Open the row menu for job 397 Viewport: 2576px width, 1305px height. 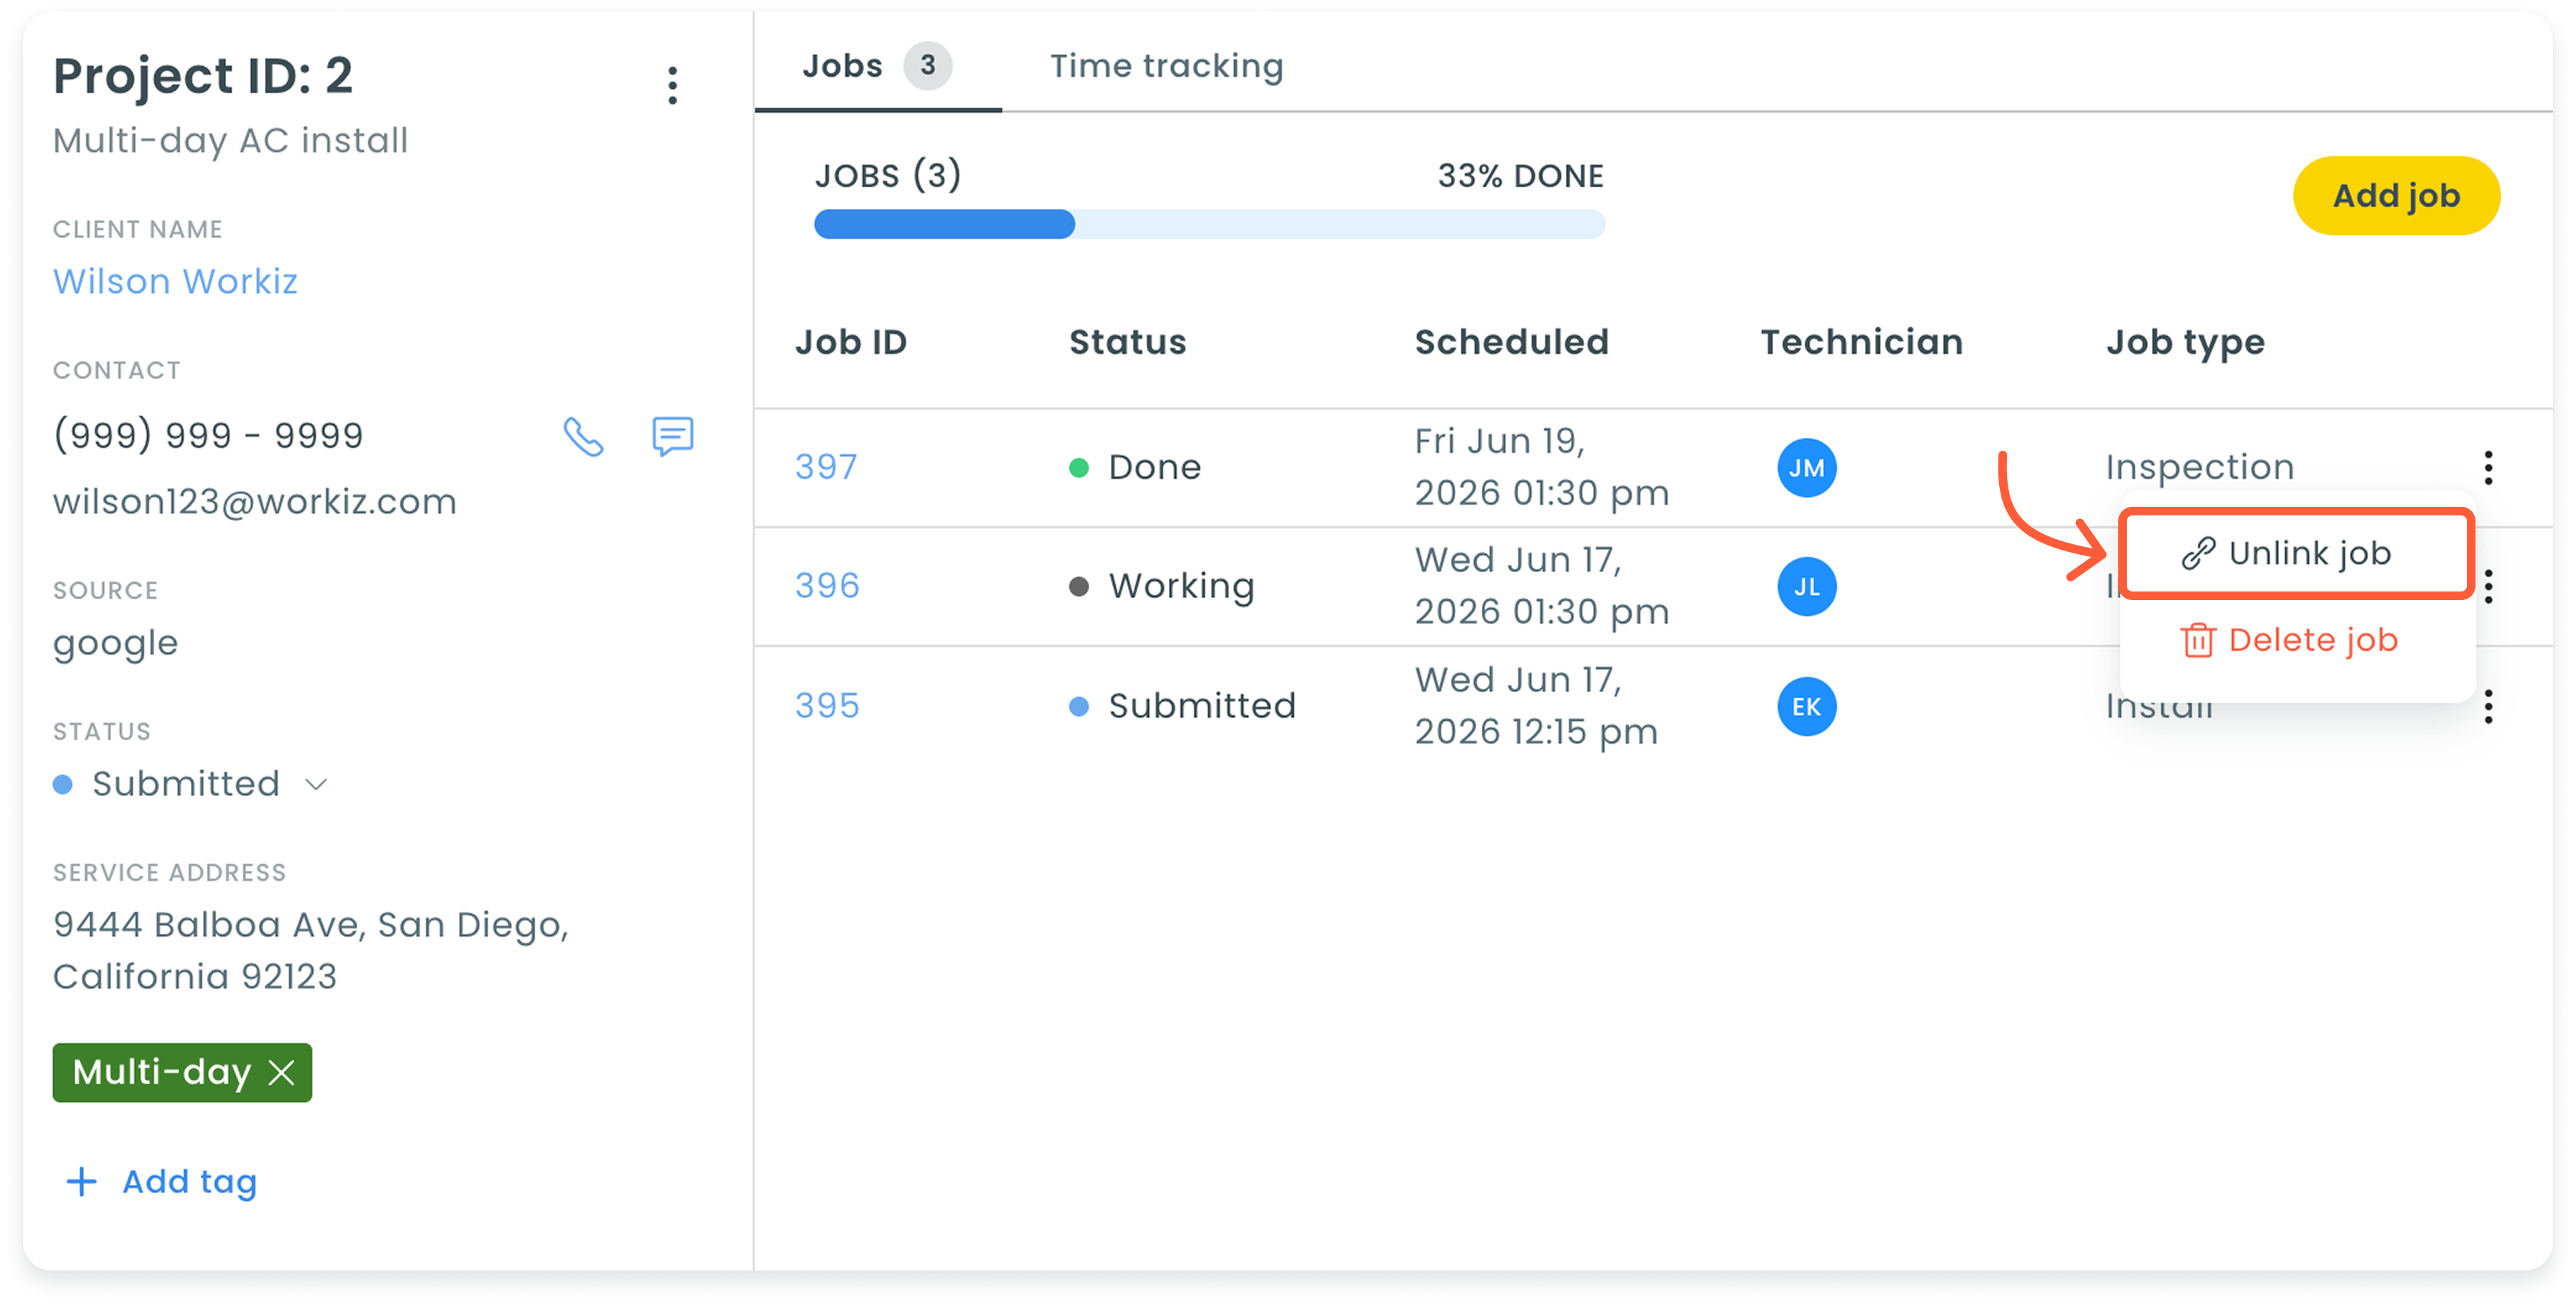tap(2488, 467)
